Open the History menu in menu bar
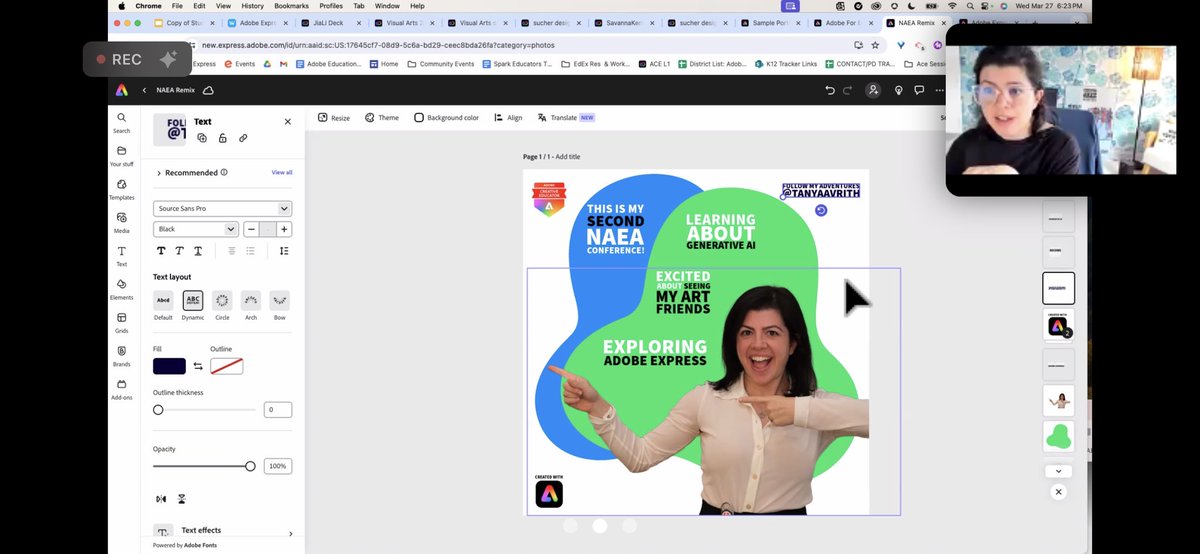This screenshot has height=554, width=1200. click(252, 6)
